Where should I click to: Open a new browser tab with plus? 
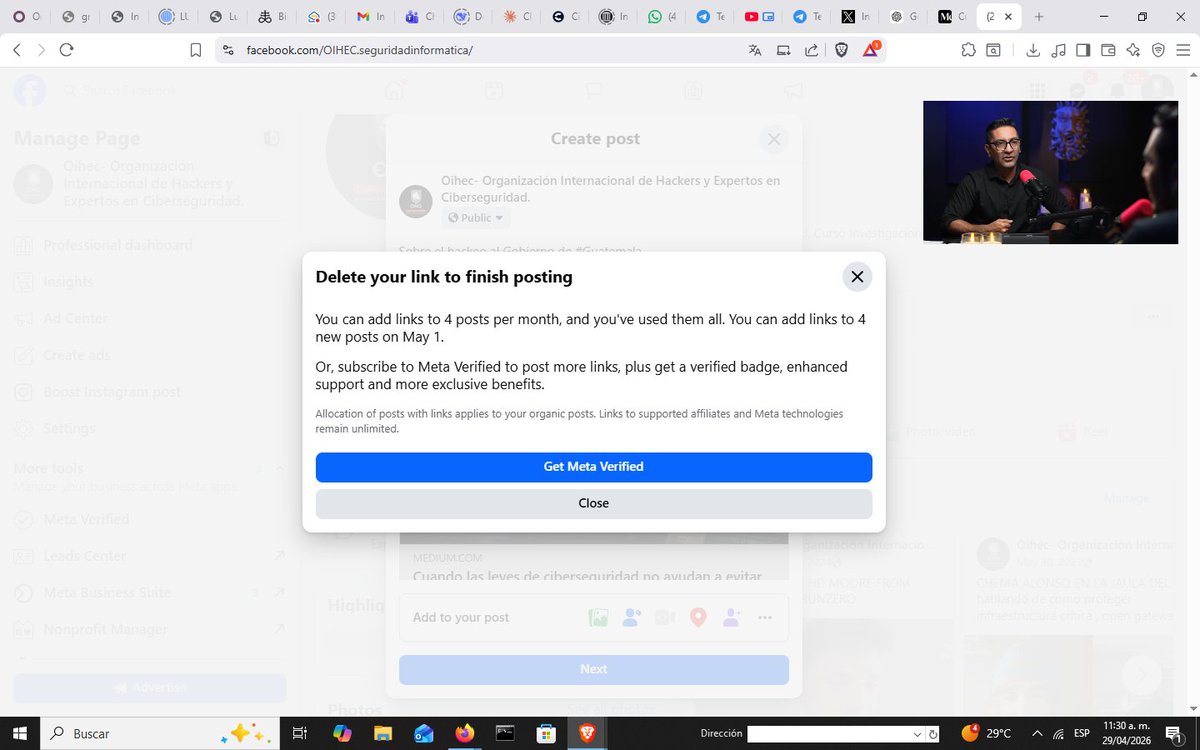tap(1039, 17)
